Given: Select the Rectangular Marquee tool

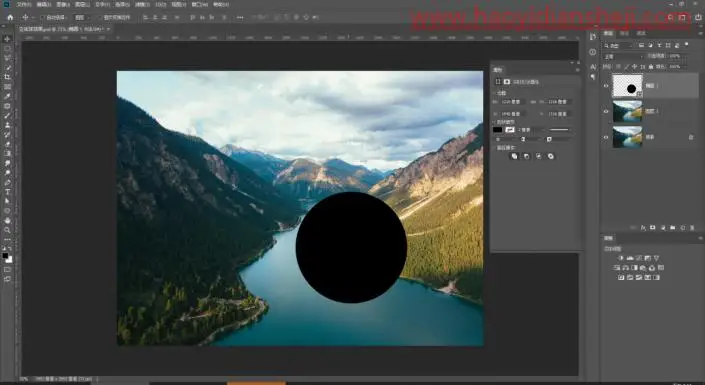Looking at the screenshot, I should point(7,49).
